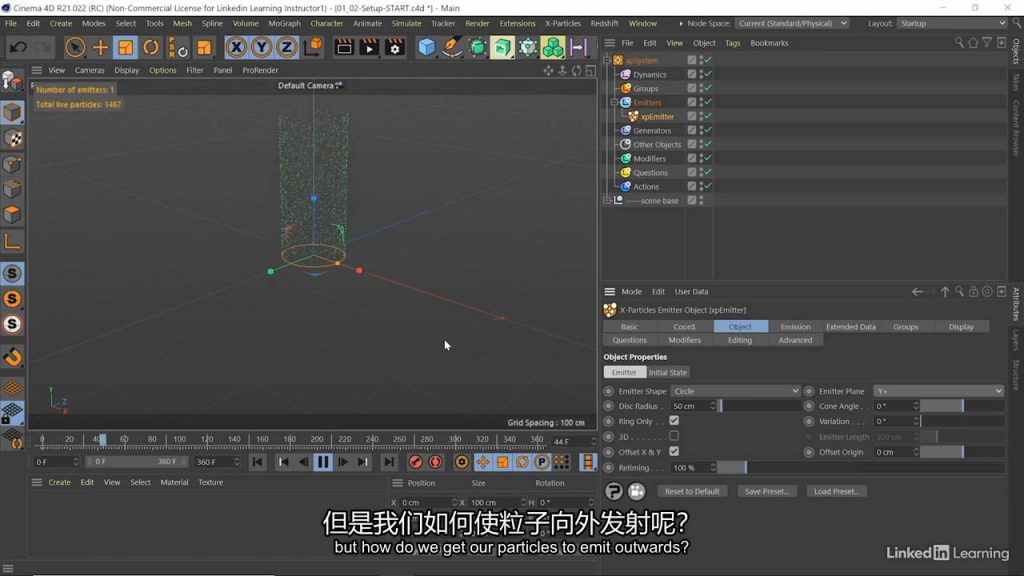
Task: Click Load Preset button
Action: tap(836, 491)
